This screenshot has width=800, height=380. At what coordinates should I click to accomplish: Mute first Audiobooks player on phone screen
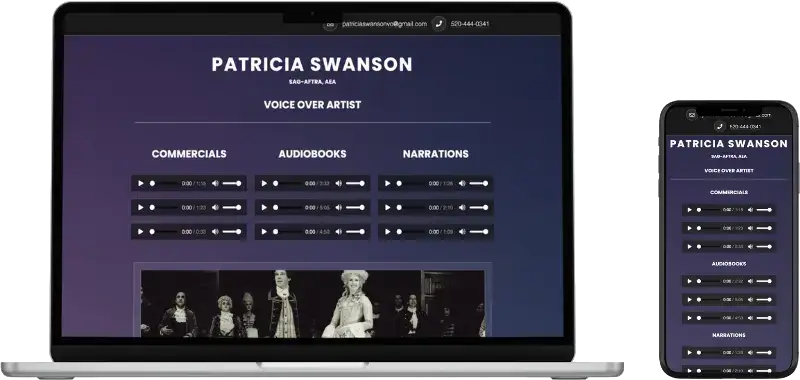click(750, 281)
